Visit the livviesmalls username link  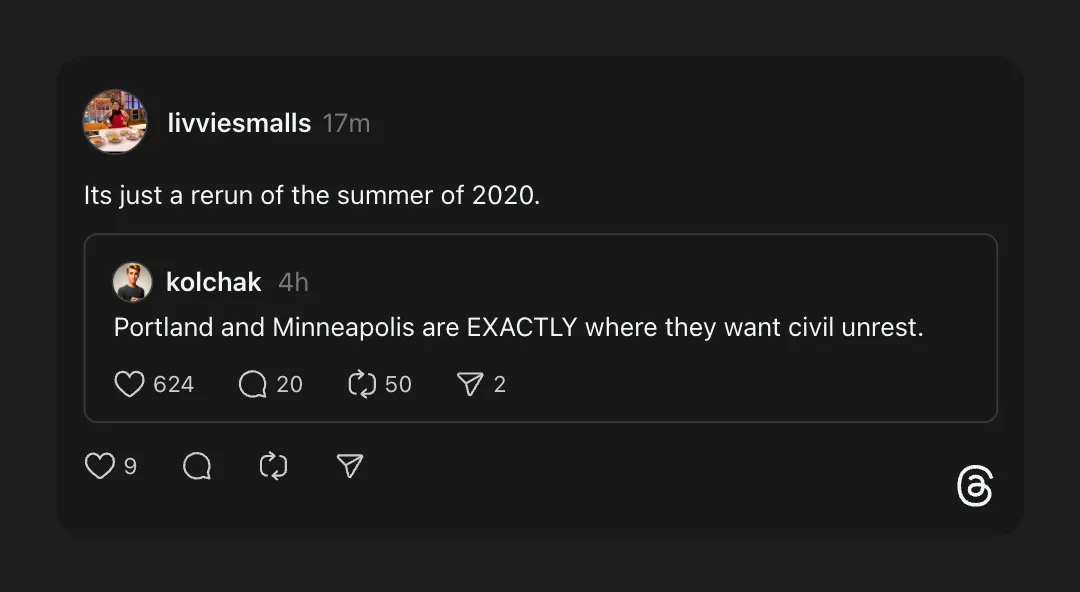239,124
